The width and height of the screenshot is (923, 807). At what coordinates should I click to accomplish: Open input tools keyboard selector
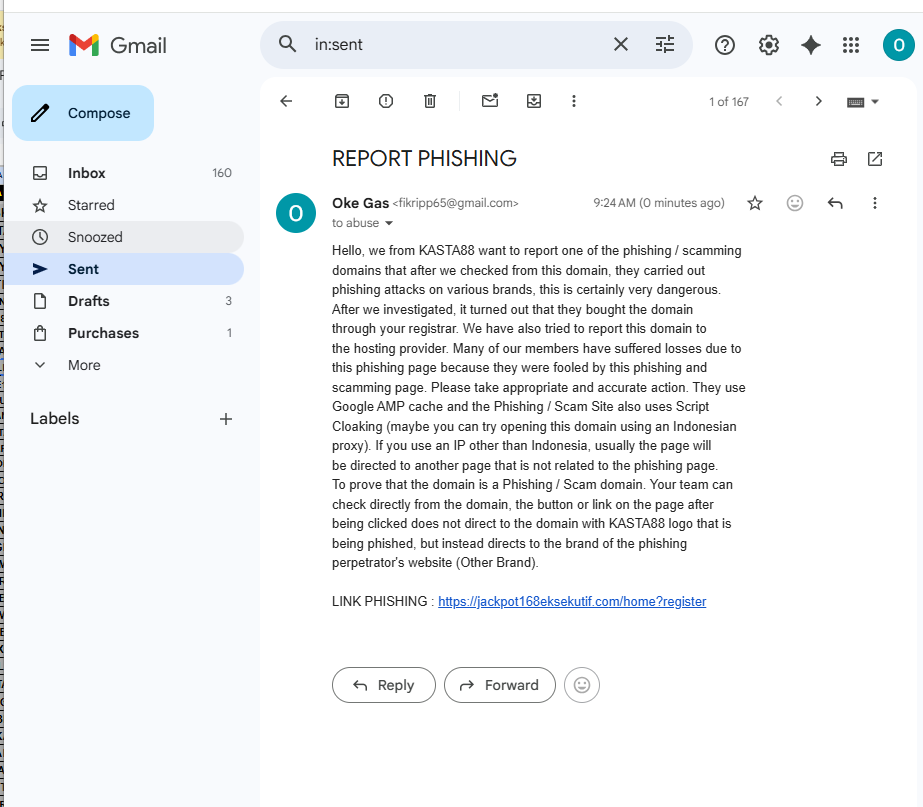(x=862, y=102)
